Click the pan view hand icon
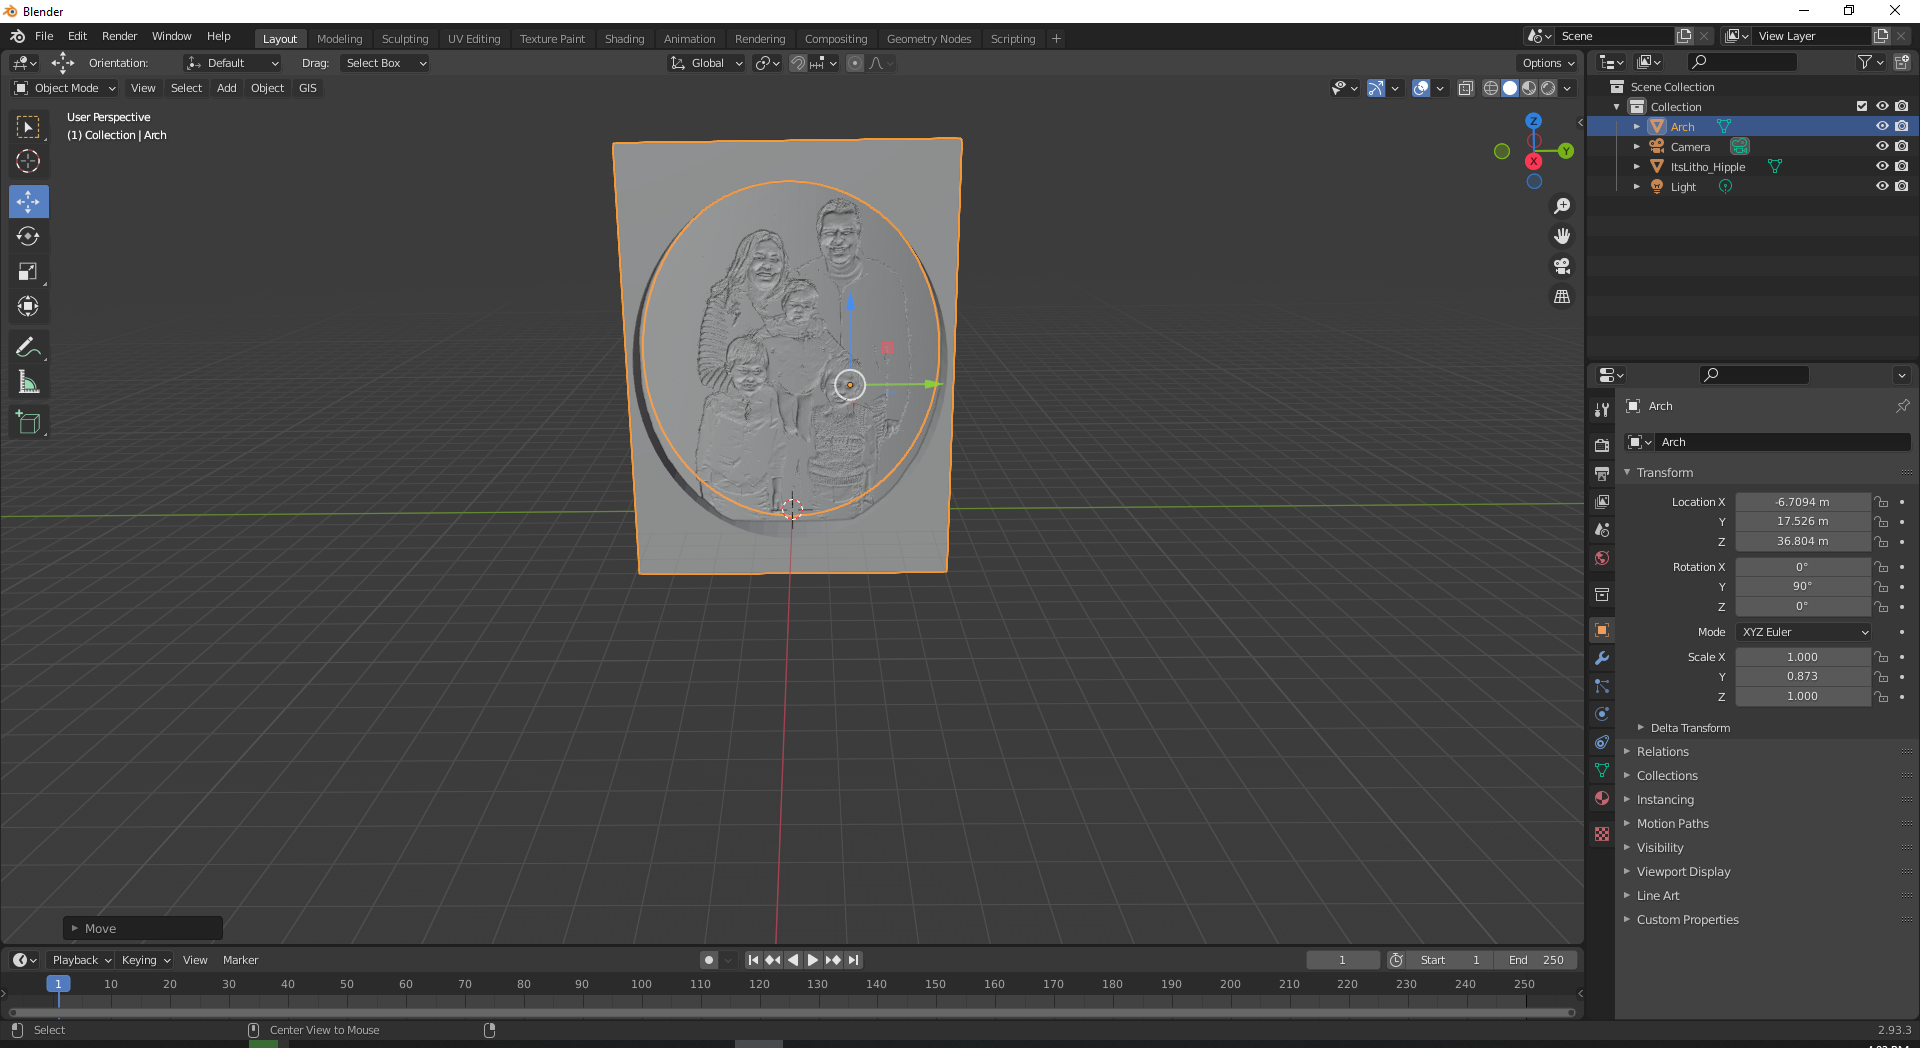This screenshot has width=1920, height=1048. pos(1561,236)
